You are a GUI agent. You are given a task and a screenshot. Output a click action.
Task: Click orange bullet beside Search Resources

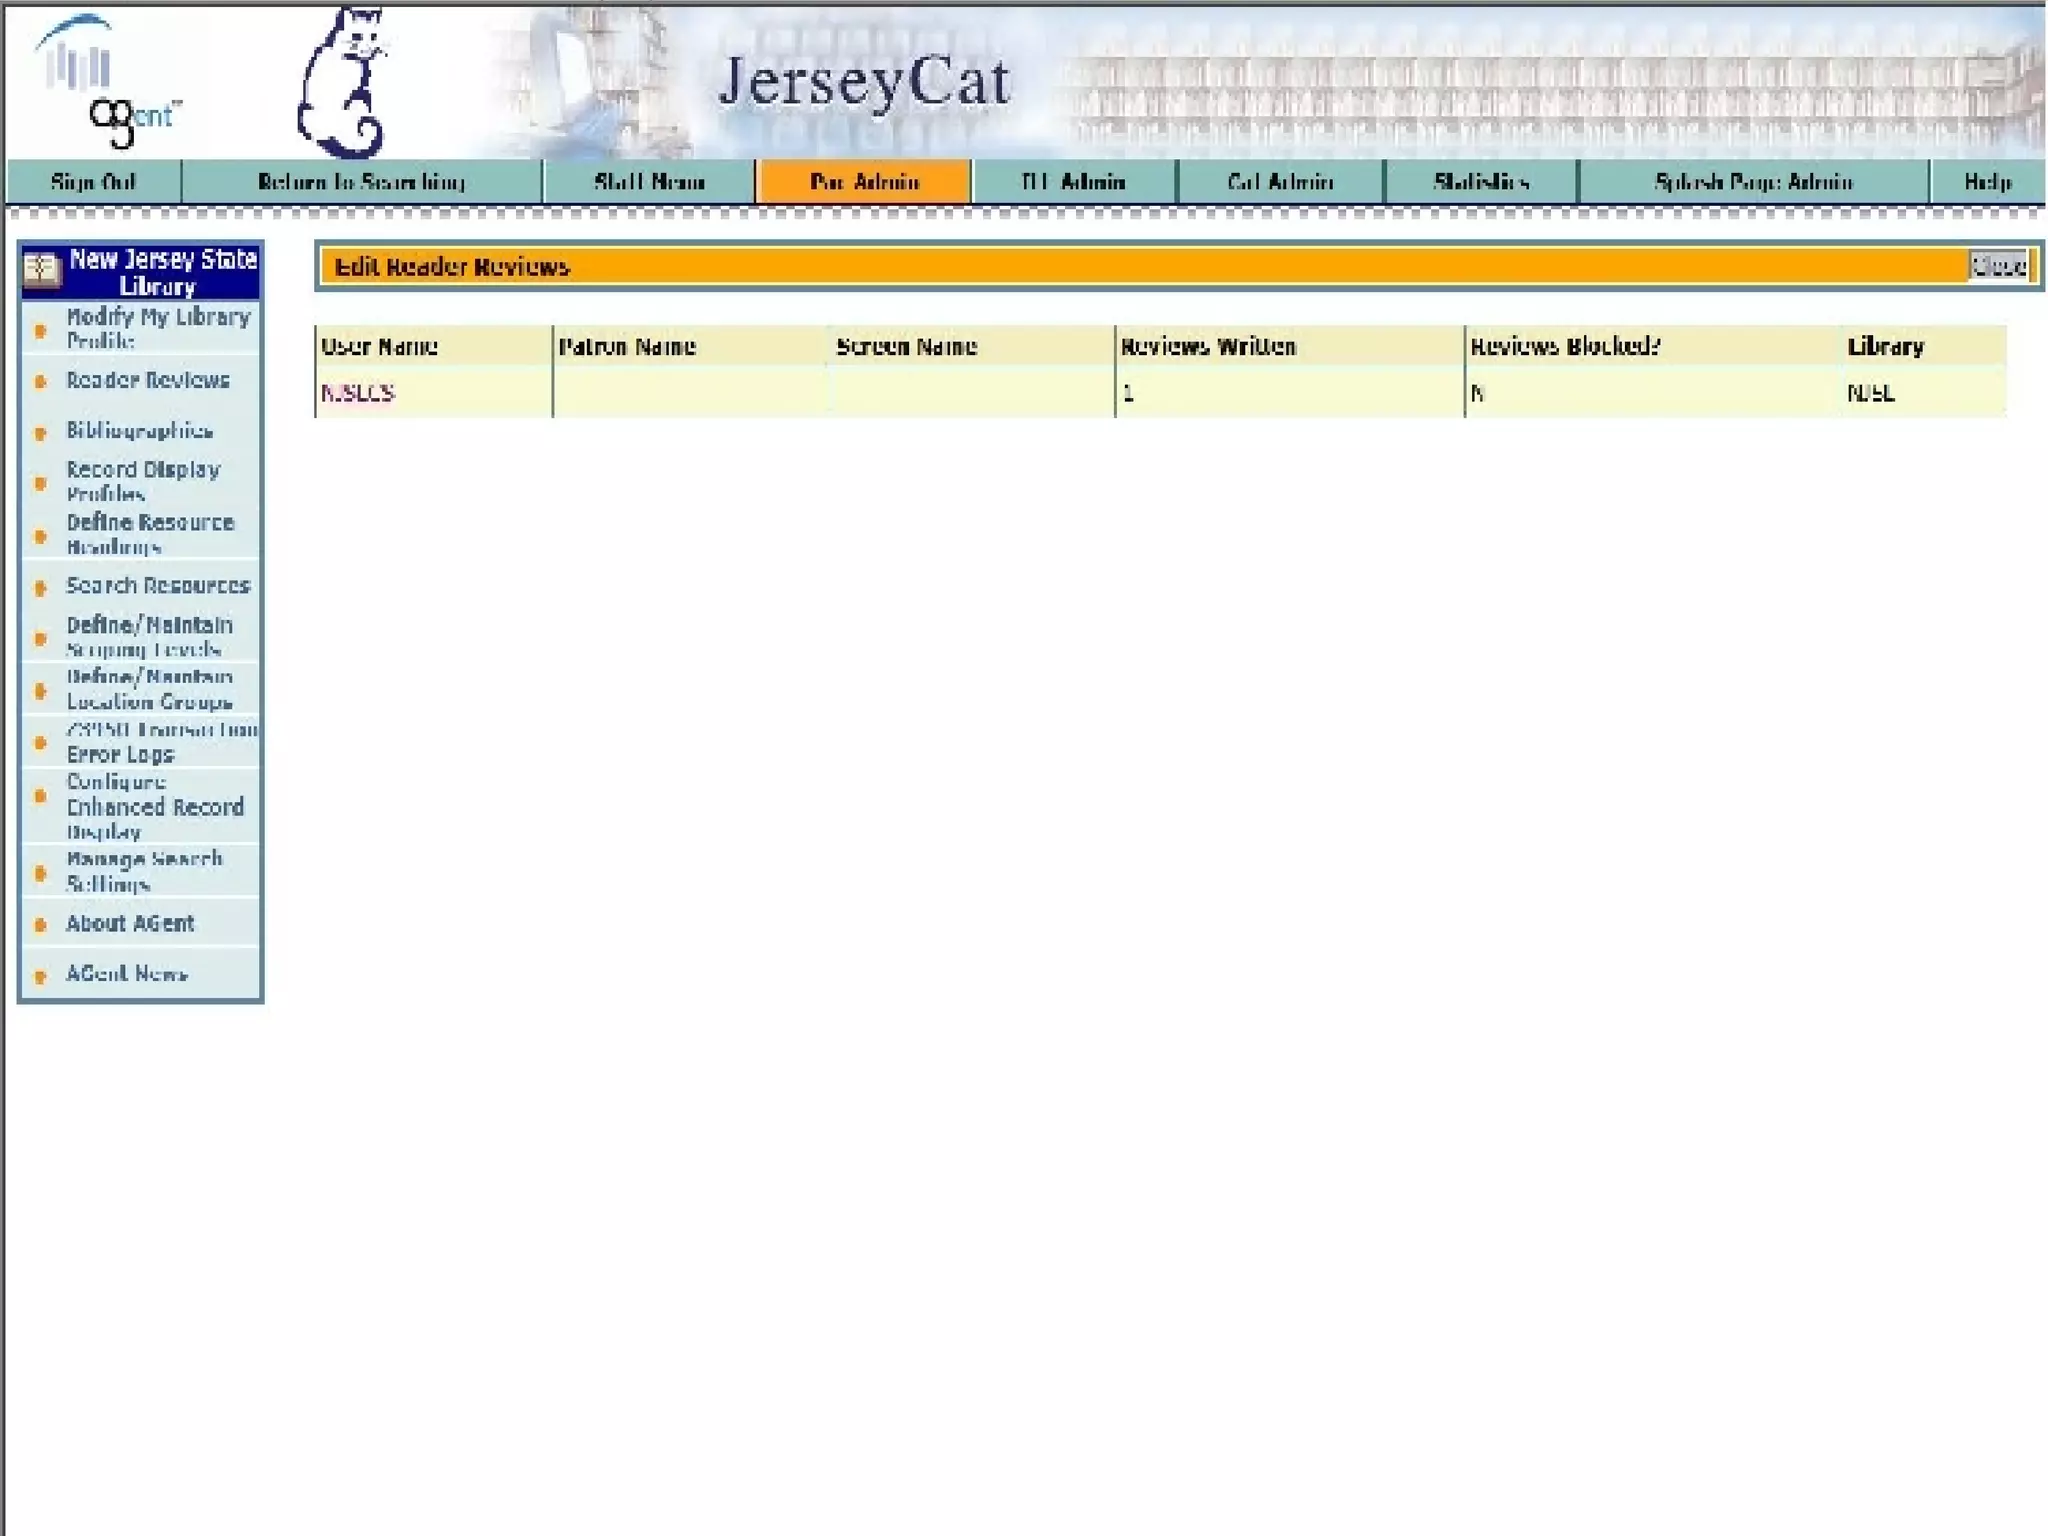(41, 588)
